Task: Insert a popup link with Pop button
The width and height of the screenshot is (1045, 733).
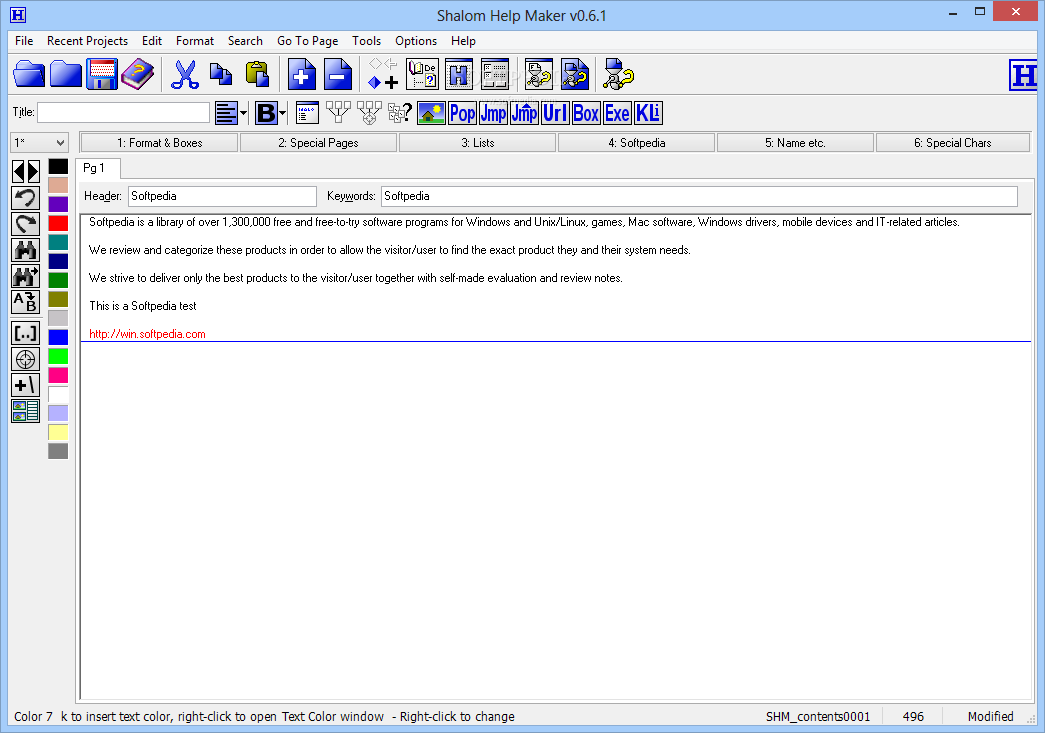Action: point(463,113)
